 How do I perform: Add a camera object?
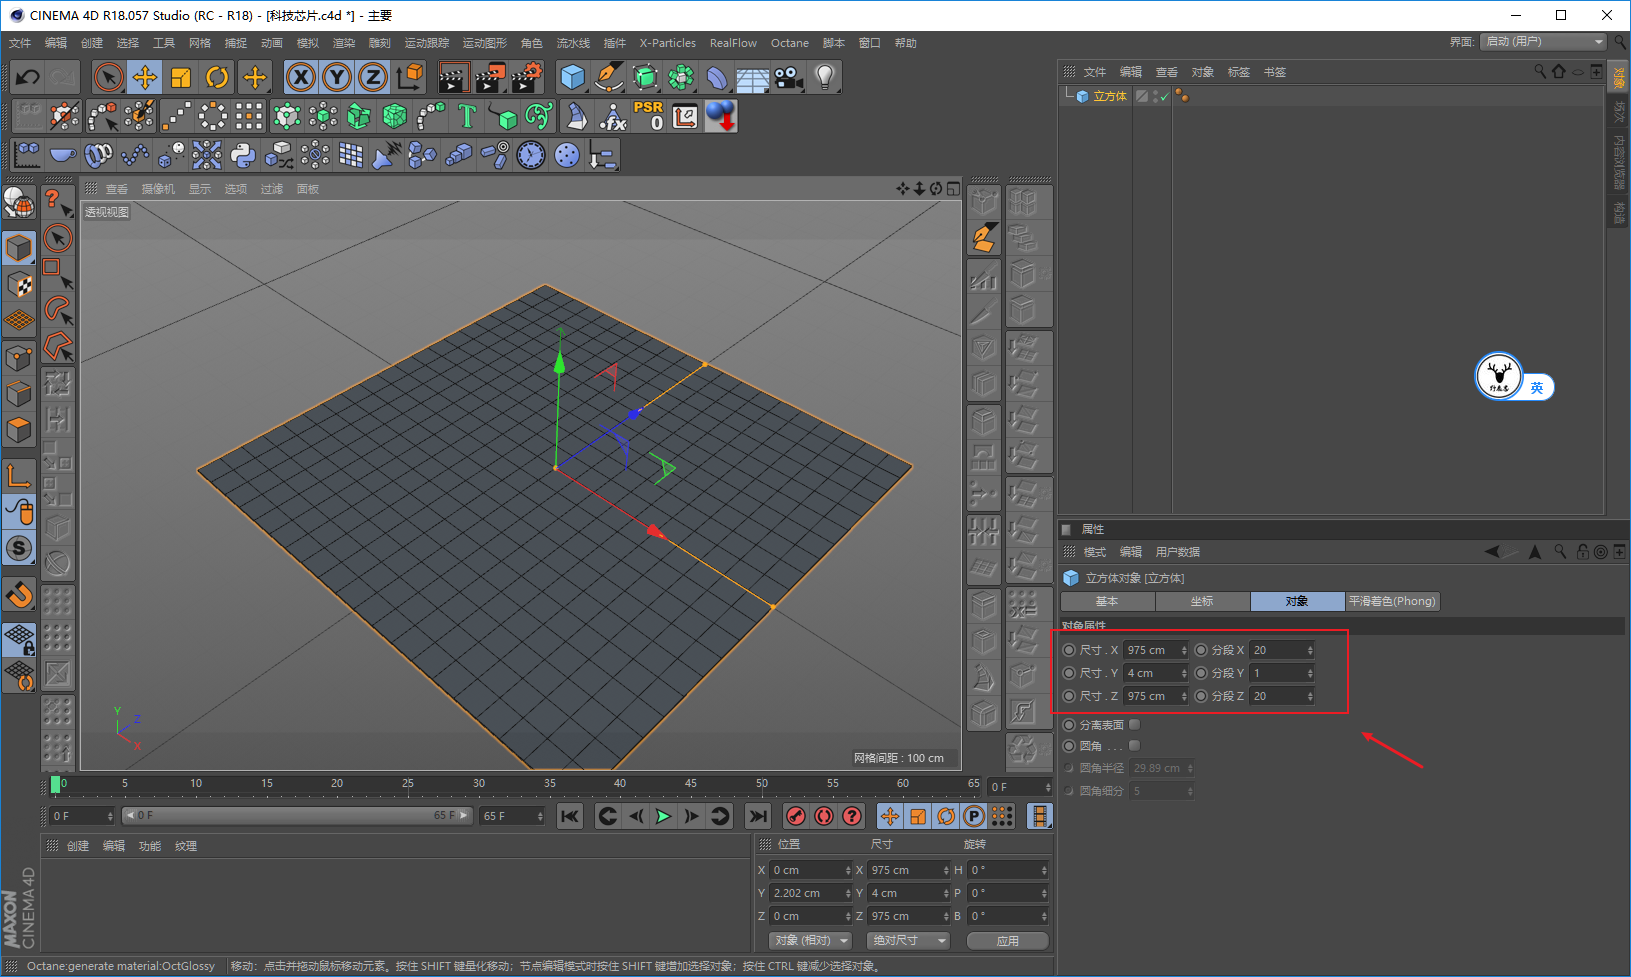pos(789,77)
